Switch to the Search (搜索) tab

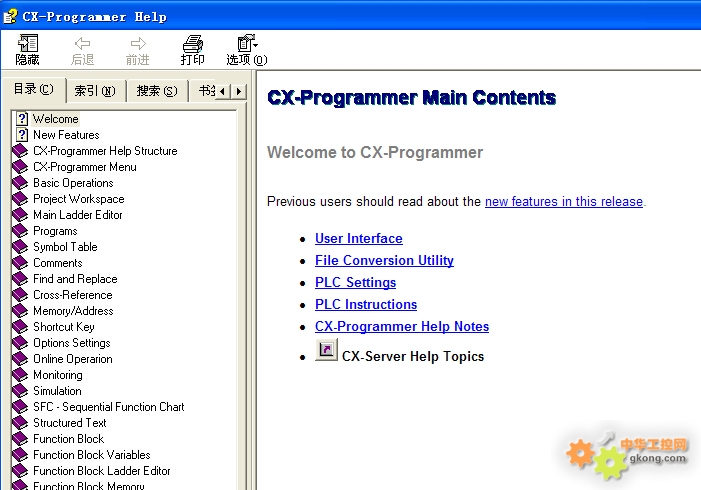tap(156, 91)
